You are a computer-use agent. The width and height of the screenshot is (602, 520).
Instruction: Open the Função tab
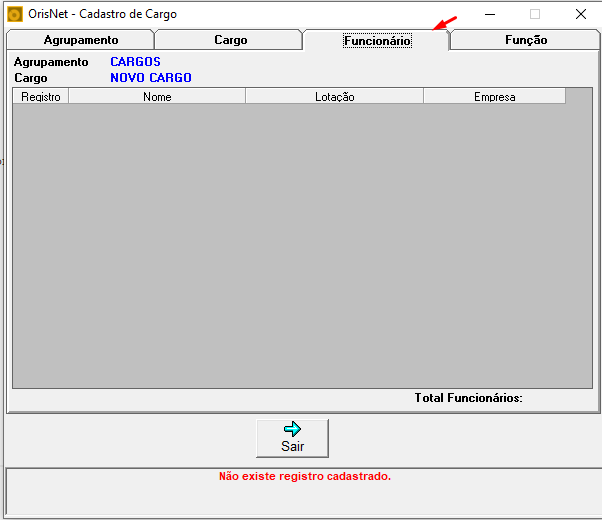(525, 40)
